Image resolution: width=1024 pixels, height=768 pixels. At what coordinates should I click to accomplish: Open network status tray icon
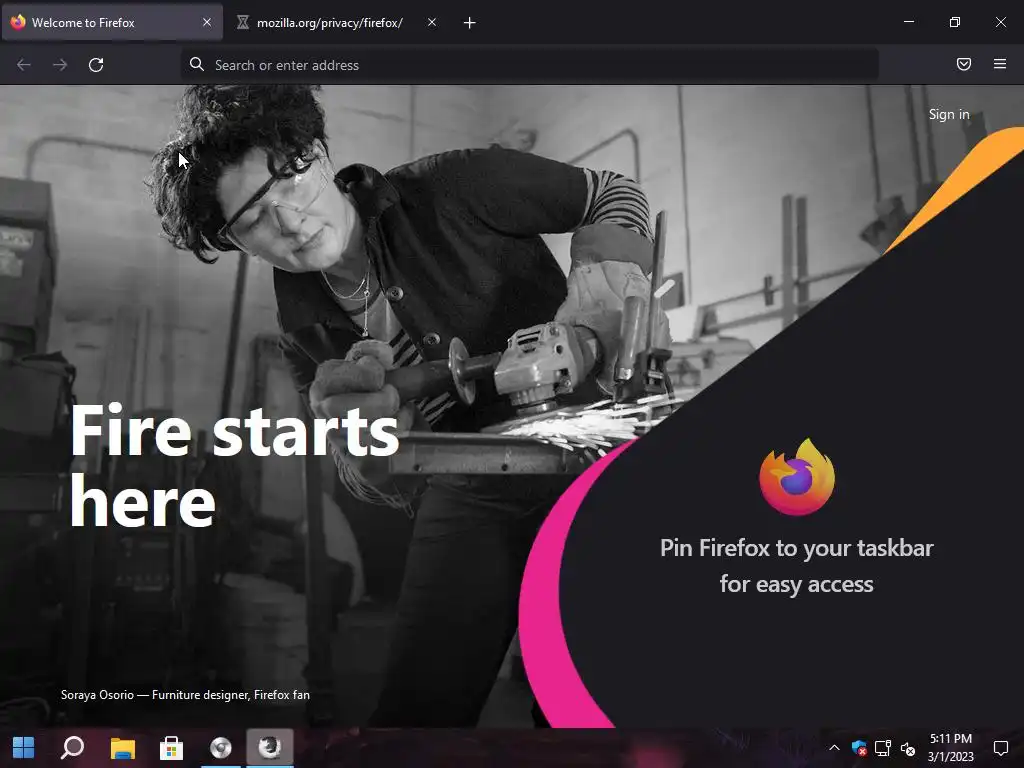[883, 748]
